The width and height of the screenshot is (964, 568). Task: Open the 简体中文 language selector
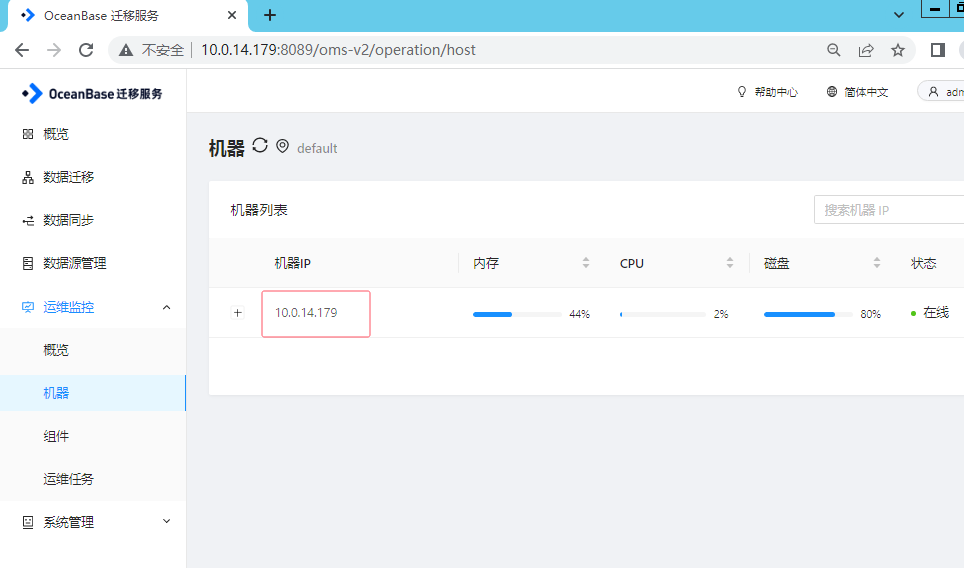tap(866, 92)
